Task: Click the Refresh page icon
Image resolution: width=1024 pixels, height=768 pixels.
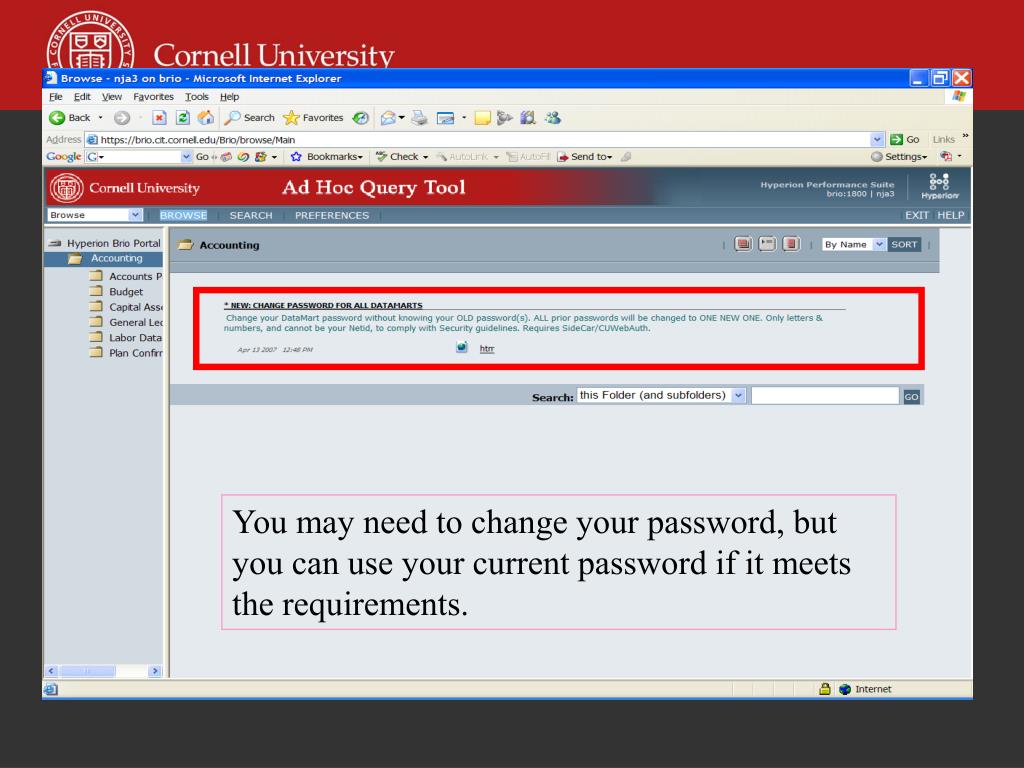Action: (x=183, y=118)
